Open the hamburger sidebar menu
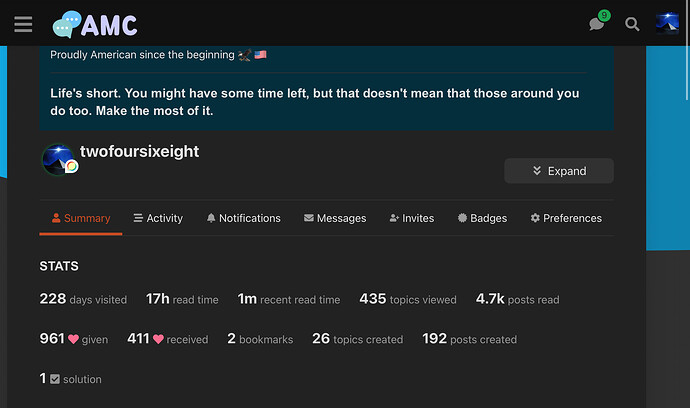 (23, 24)
